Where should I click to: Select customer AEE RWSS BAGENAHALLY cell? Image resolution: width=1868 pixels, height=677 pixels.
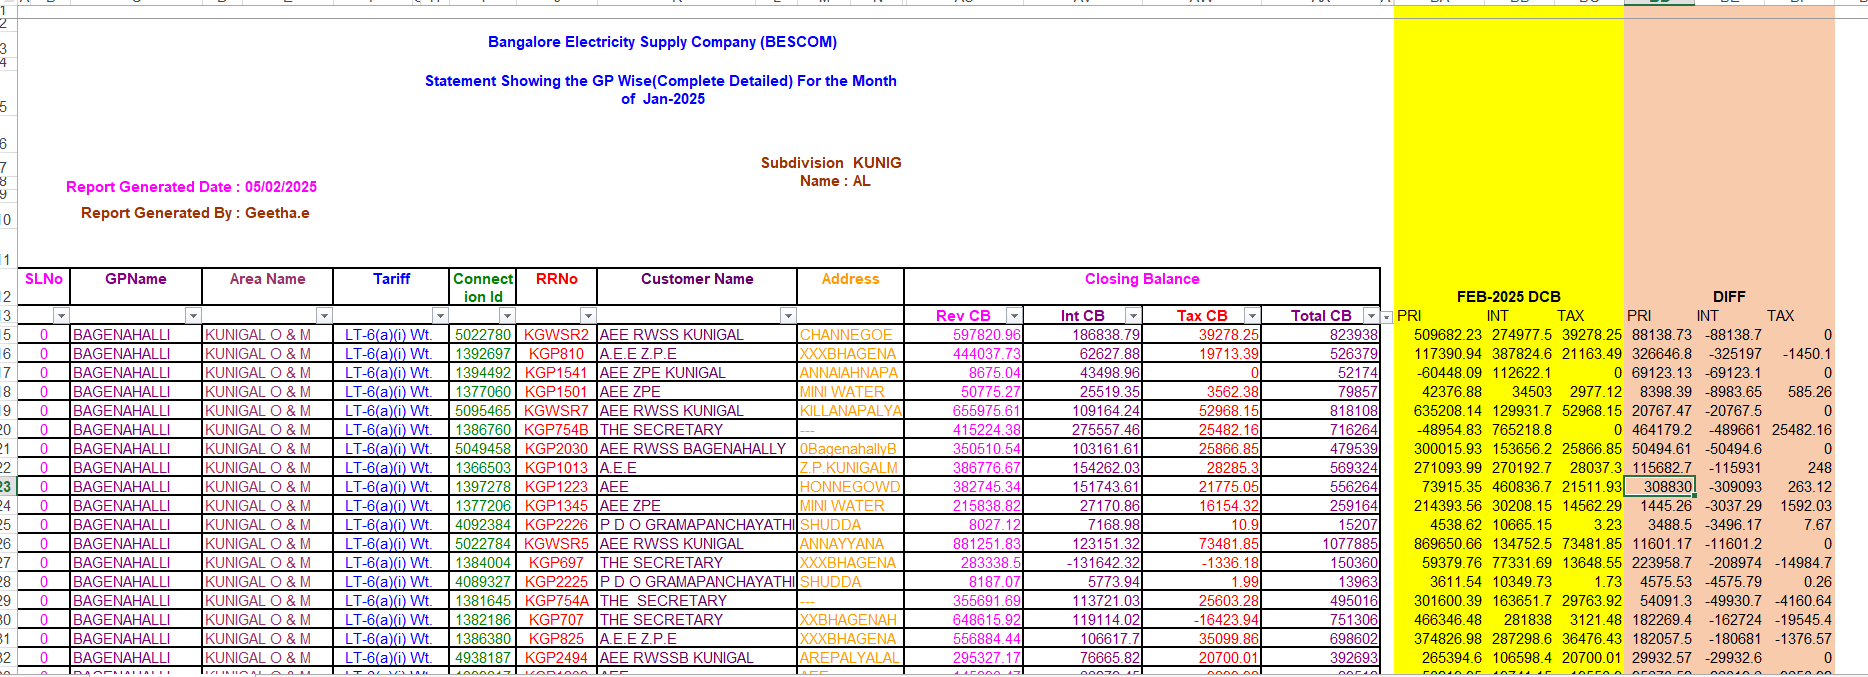[x=697, y=449]
